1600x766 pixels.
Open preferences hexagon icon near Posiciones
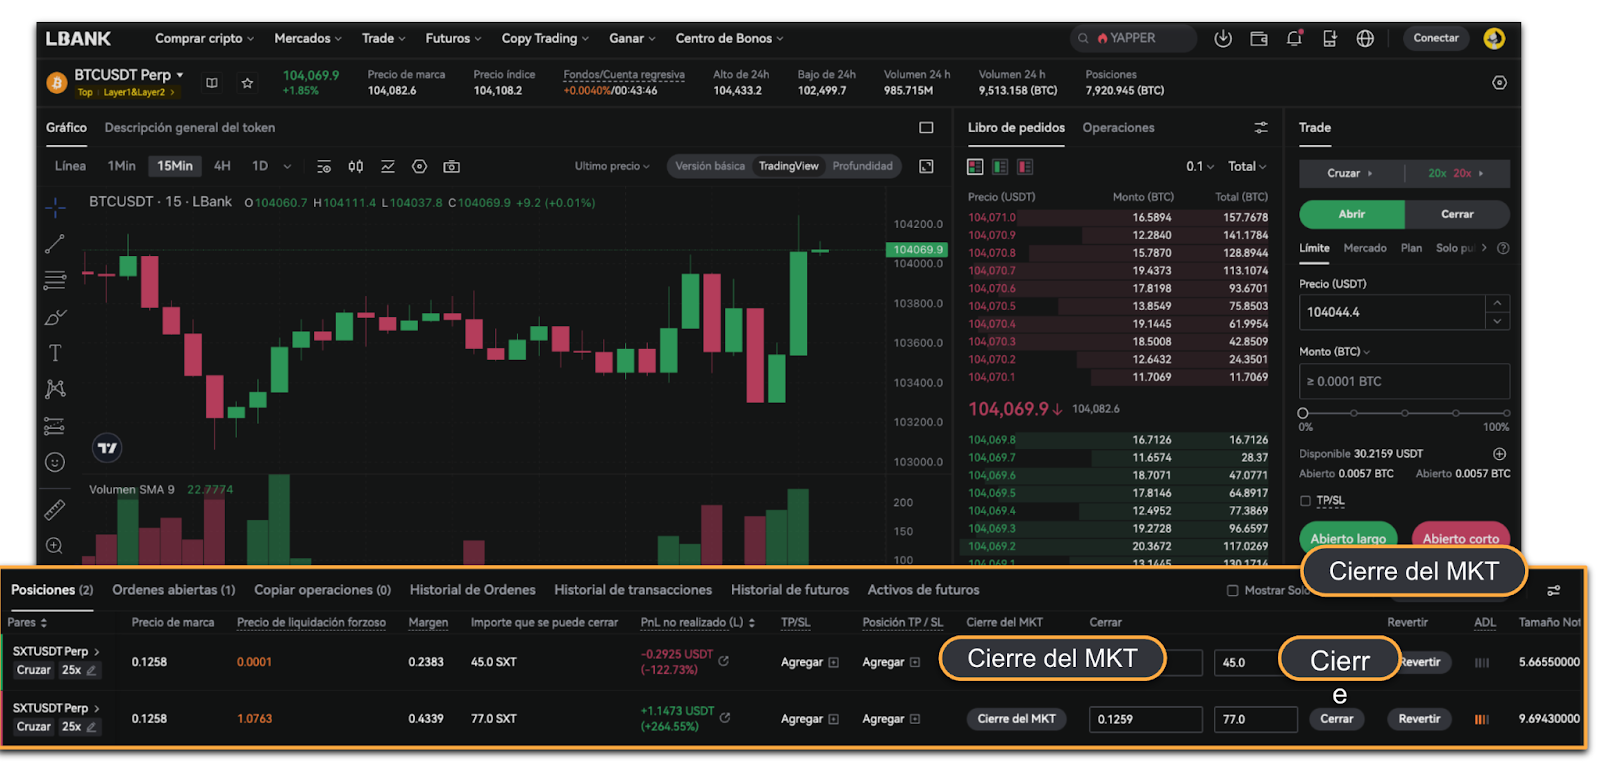click(1499, 83)
